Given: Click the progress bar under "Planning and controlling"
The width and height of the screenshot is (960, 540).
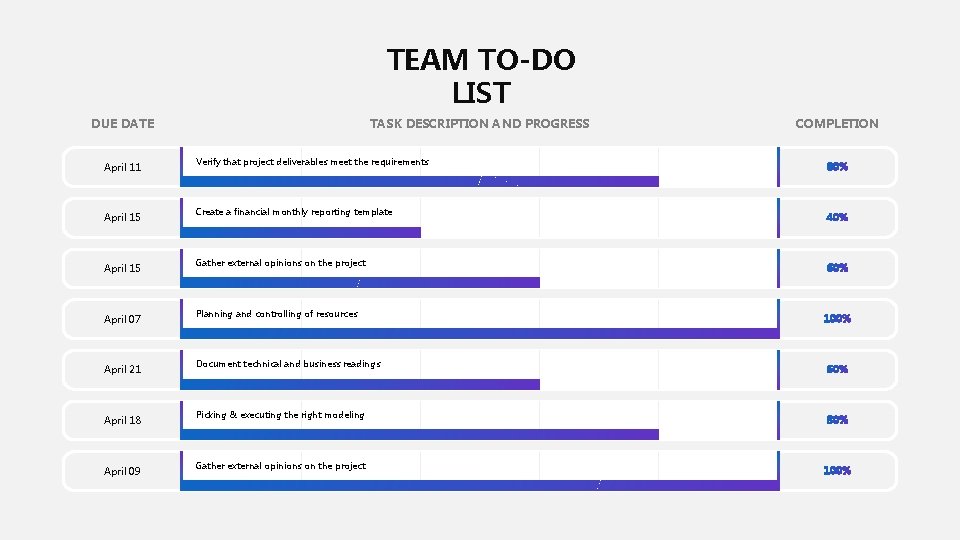Looking at the screenshot, I should (x=480, y=334).
